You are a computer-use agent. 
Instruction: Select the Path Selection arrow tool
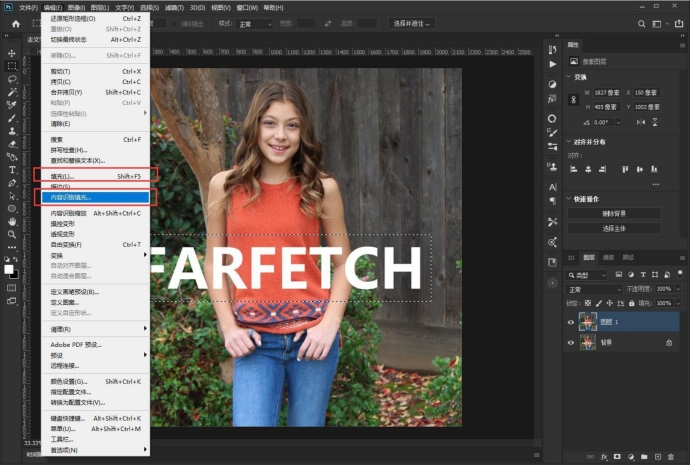point(12,196)
